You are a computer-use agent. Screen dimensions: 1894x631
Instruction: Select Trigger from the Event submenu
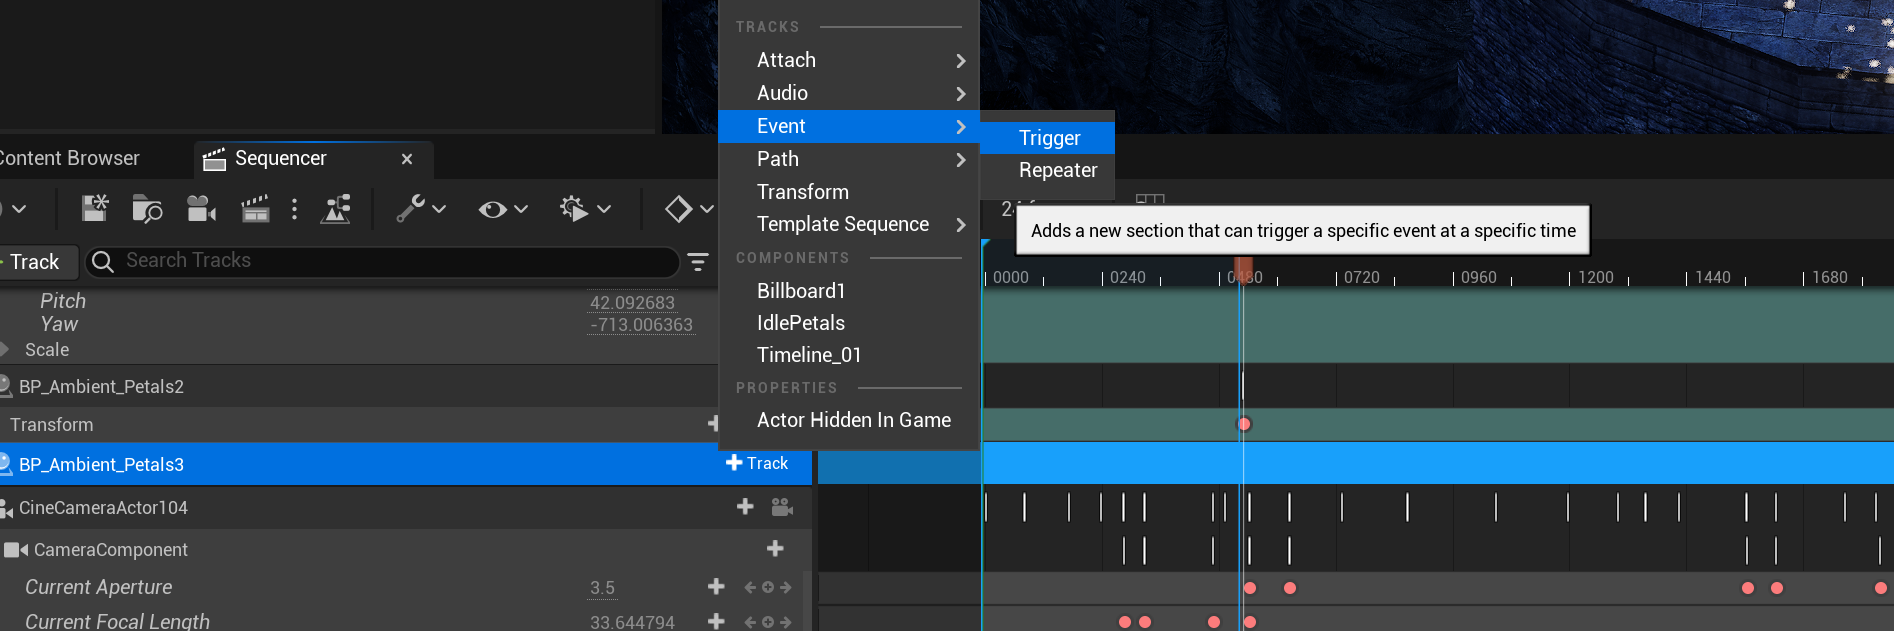(x=1049, y=138)
